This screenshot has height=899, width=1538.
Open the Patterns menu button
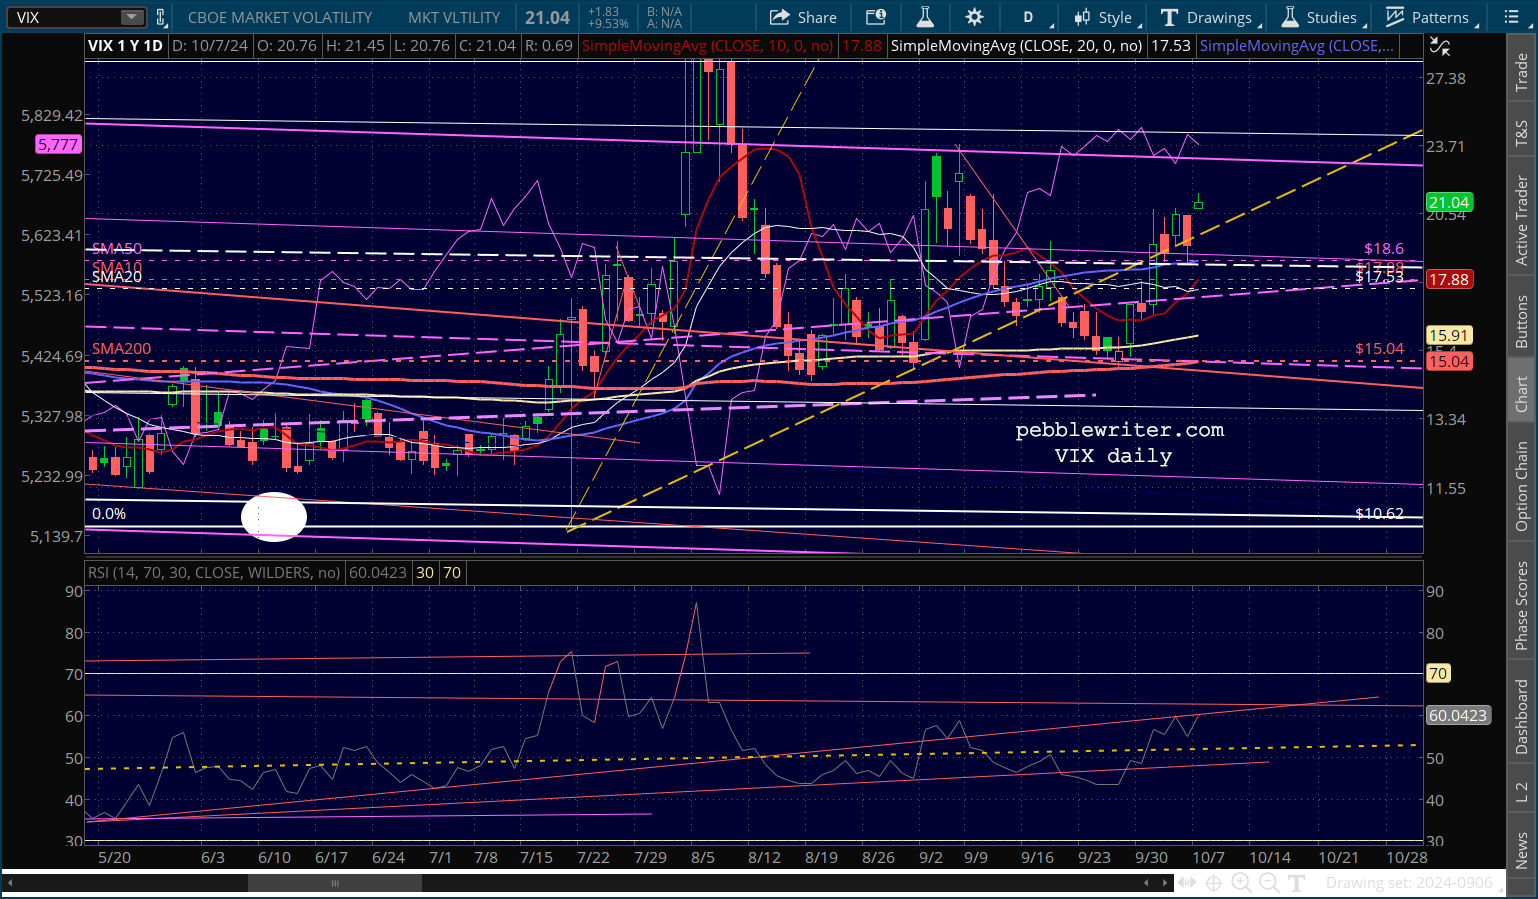1427,17
